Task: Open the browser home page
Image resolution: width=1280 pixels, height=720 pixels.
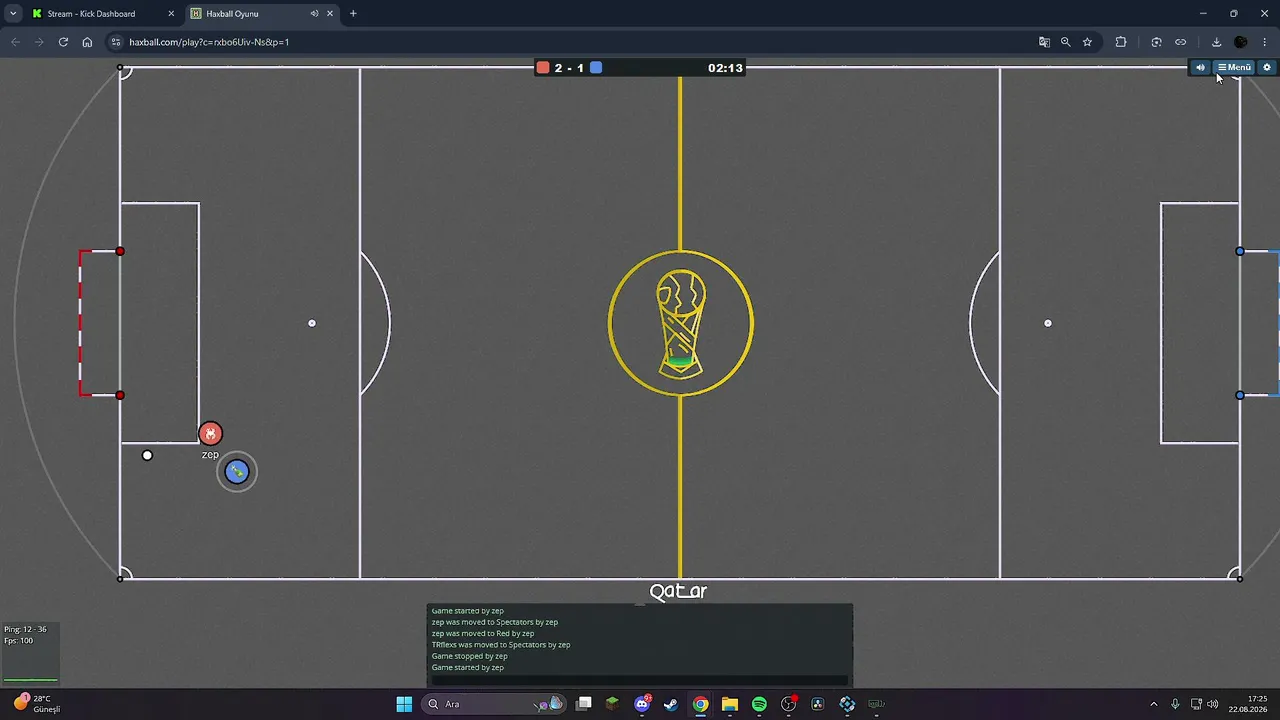Action: pos(87,42)
